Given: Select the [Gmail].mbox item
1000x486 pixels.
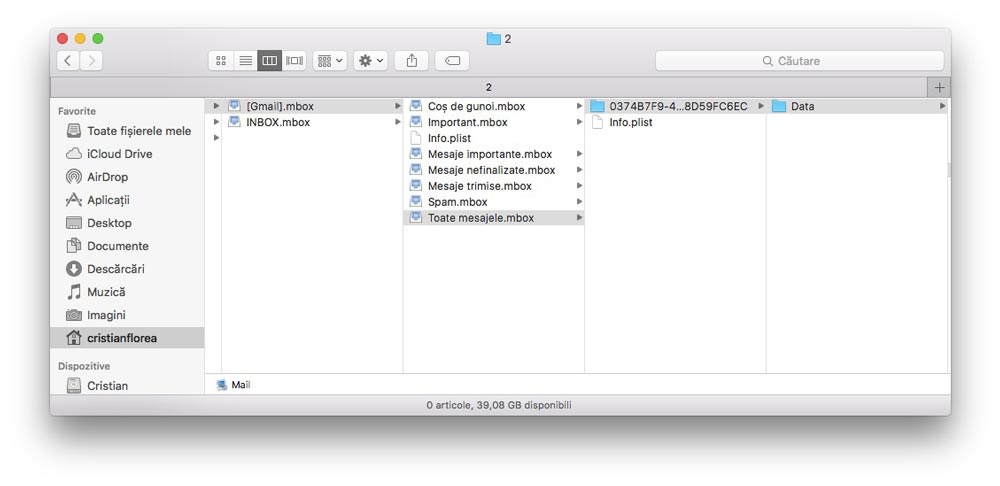Looking at the screenshot, I should (312, 107).
